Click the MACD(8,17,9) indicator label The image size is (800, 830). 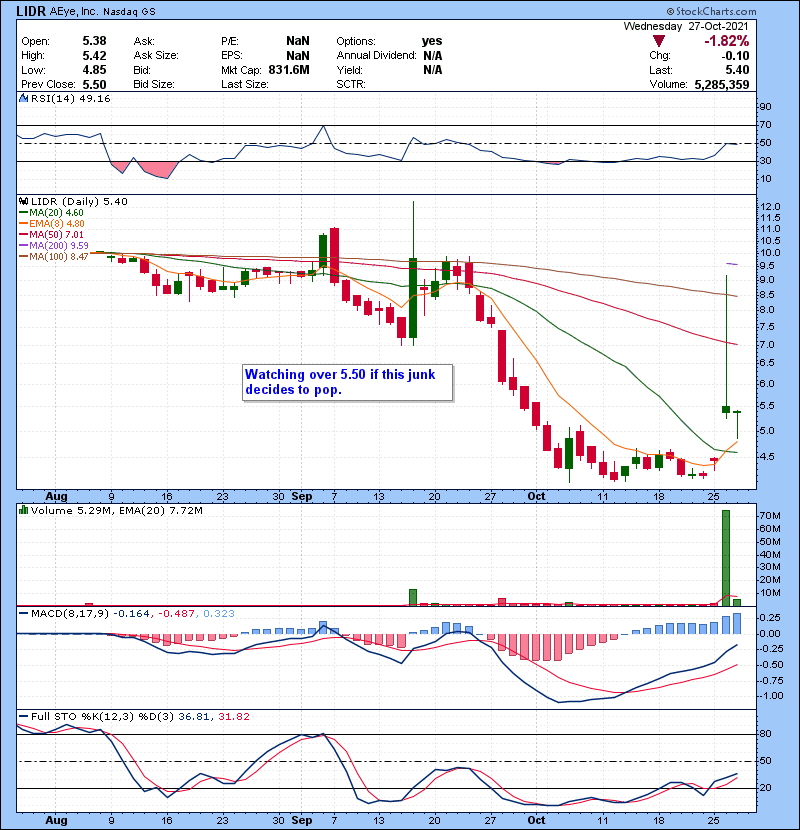click(70, 614)
